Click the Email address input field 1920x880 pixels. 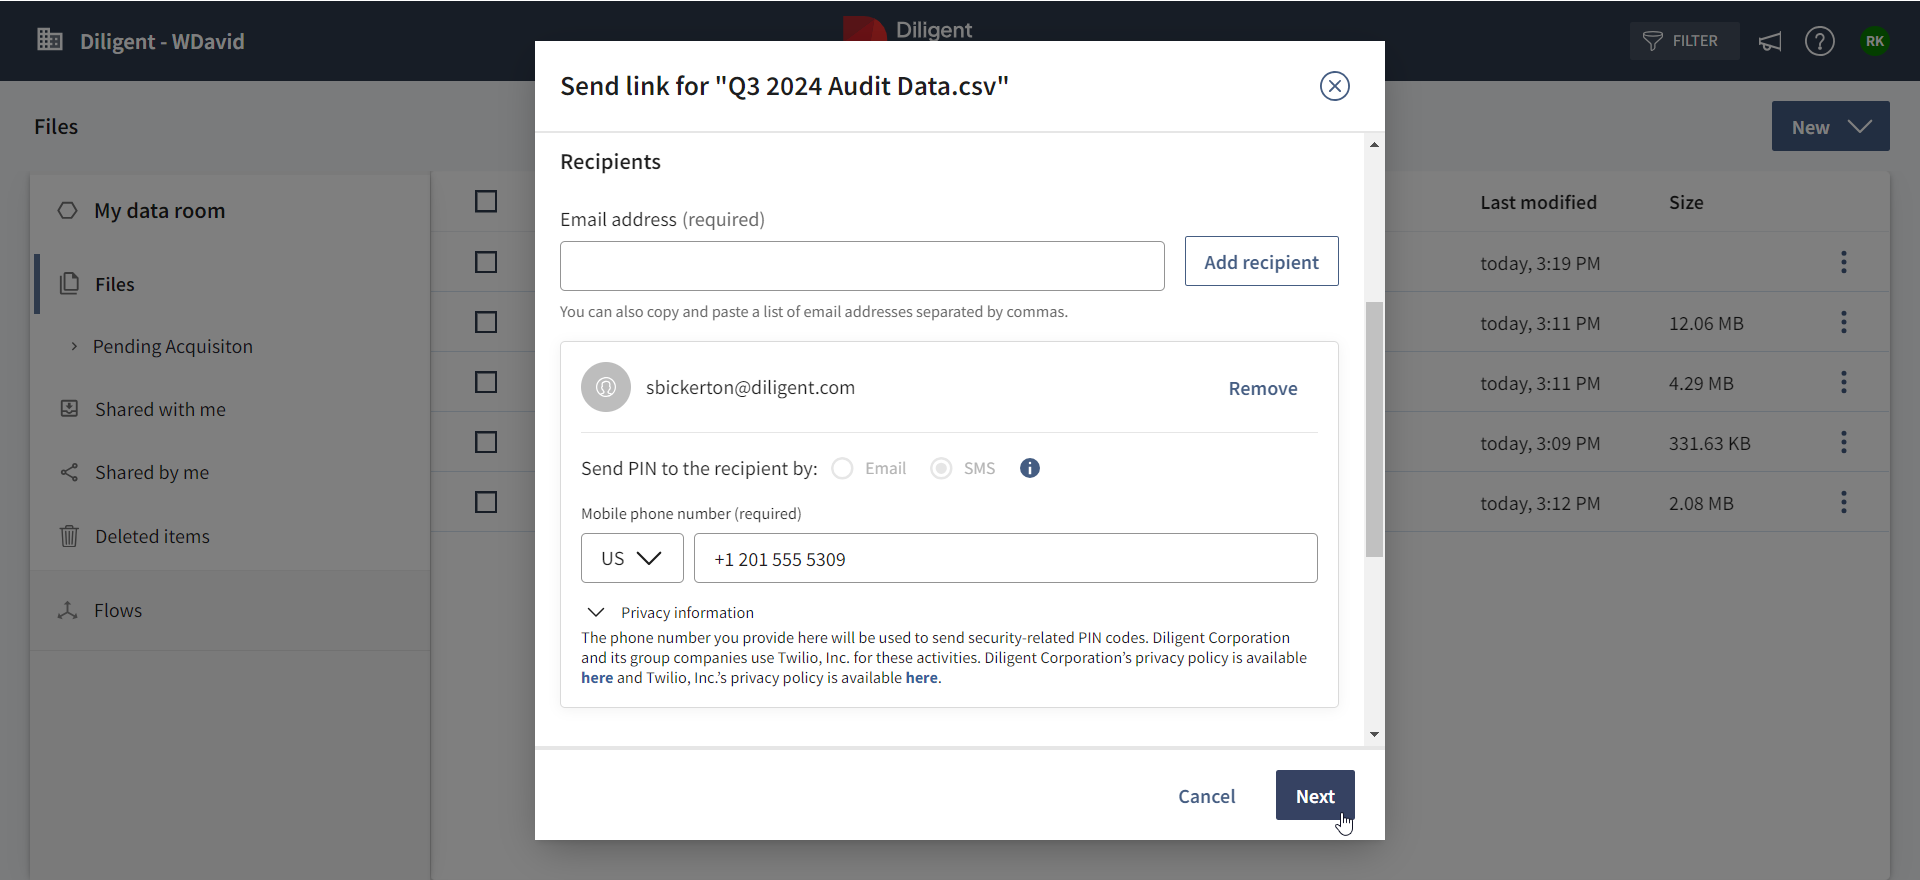[862, 266]
